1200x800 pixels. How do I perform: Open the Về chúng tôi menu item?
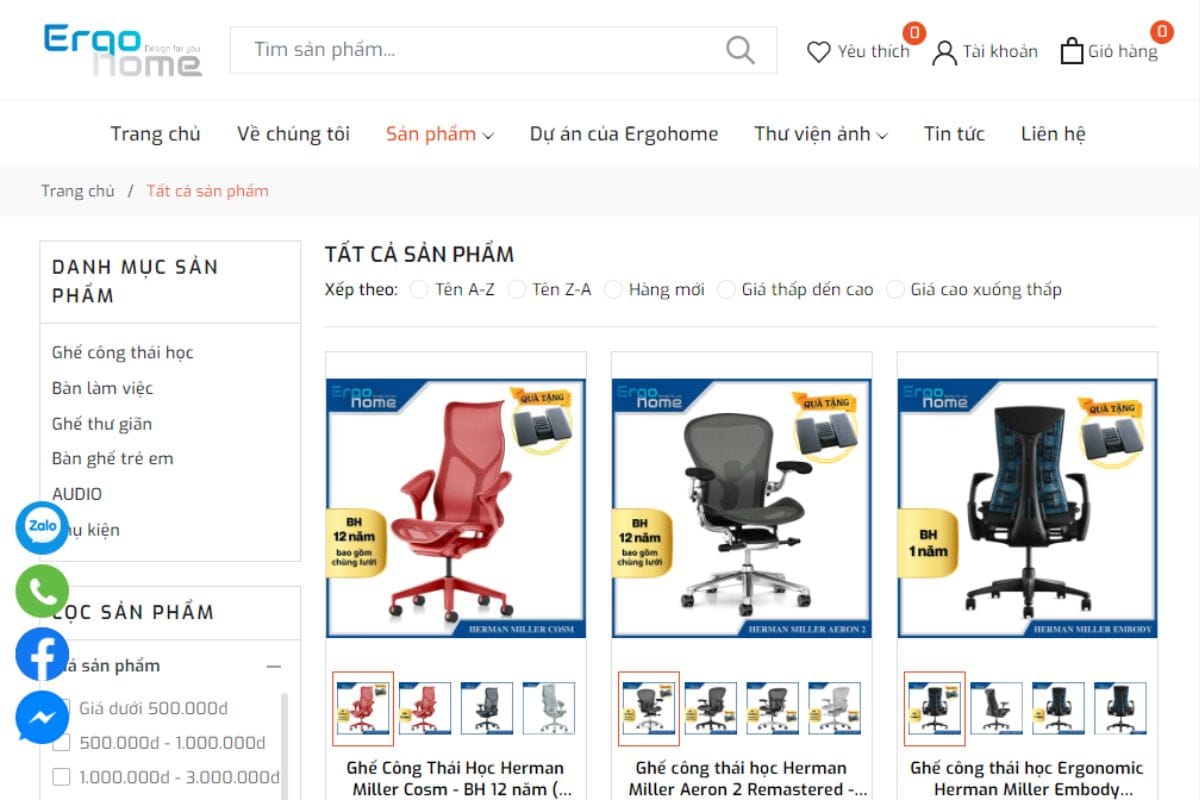pos(293,134)
